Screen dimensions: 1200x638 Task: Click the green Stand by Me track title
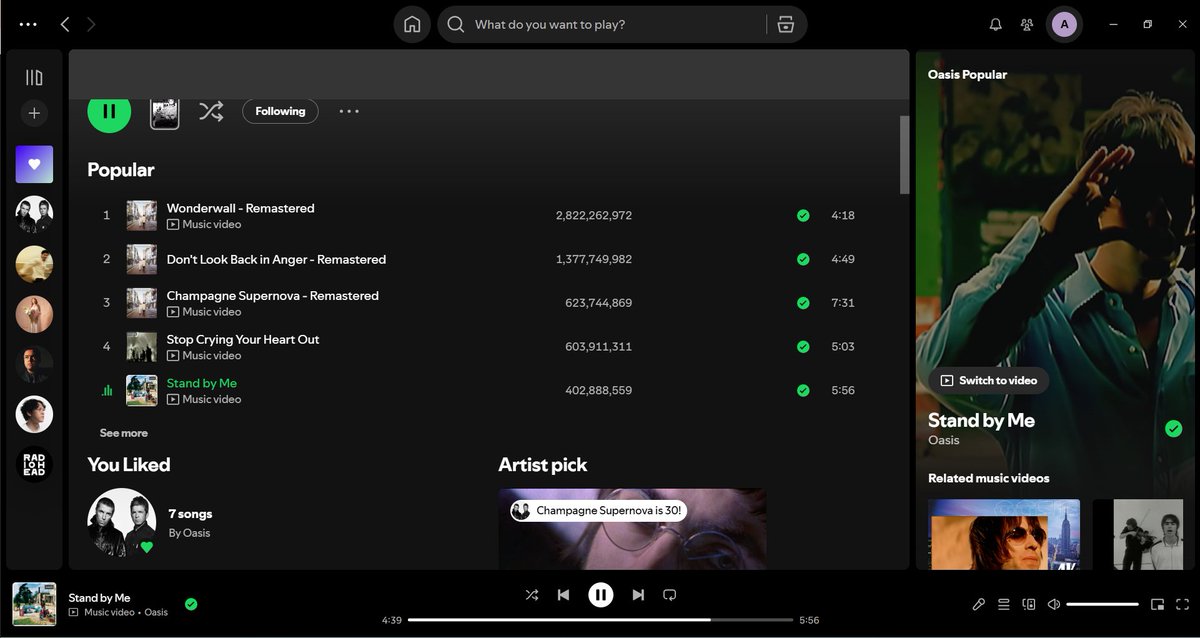pyautogui.click(x=201, y=383)
